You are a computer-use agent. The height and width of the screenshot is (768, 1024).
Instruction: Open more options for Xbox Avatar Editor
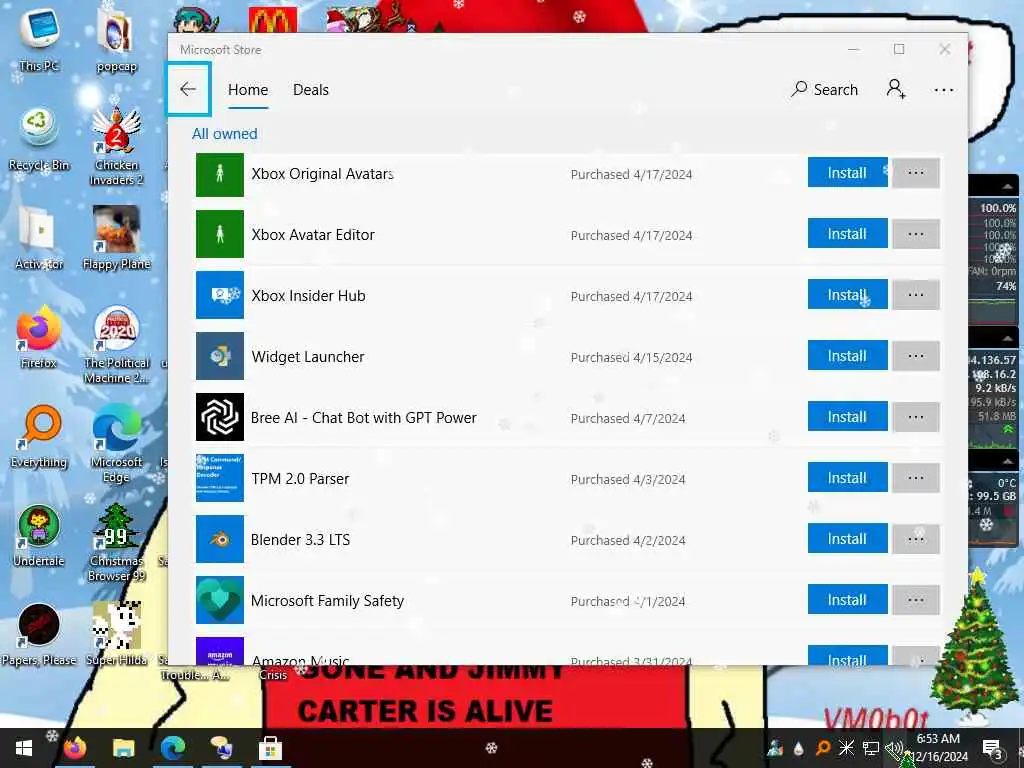[x=916, y=234]
